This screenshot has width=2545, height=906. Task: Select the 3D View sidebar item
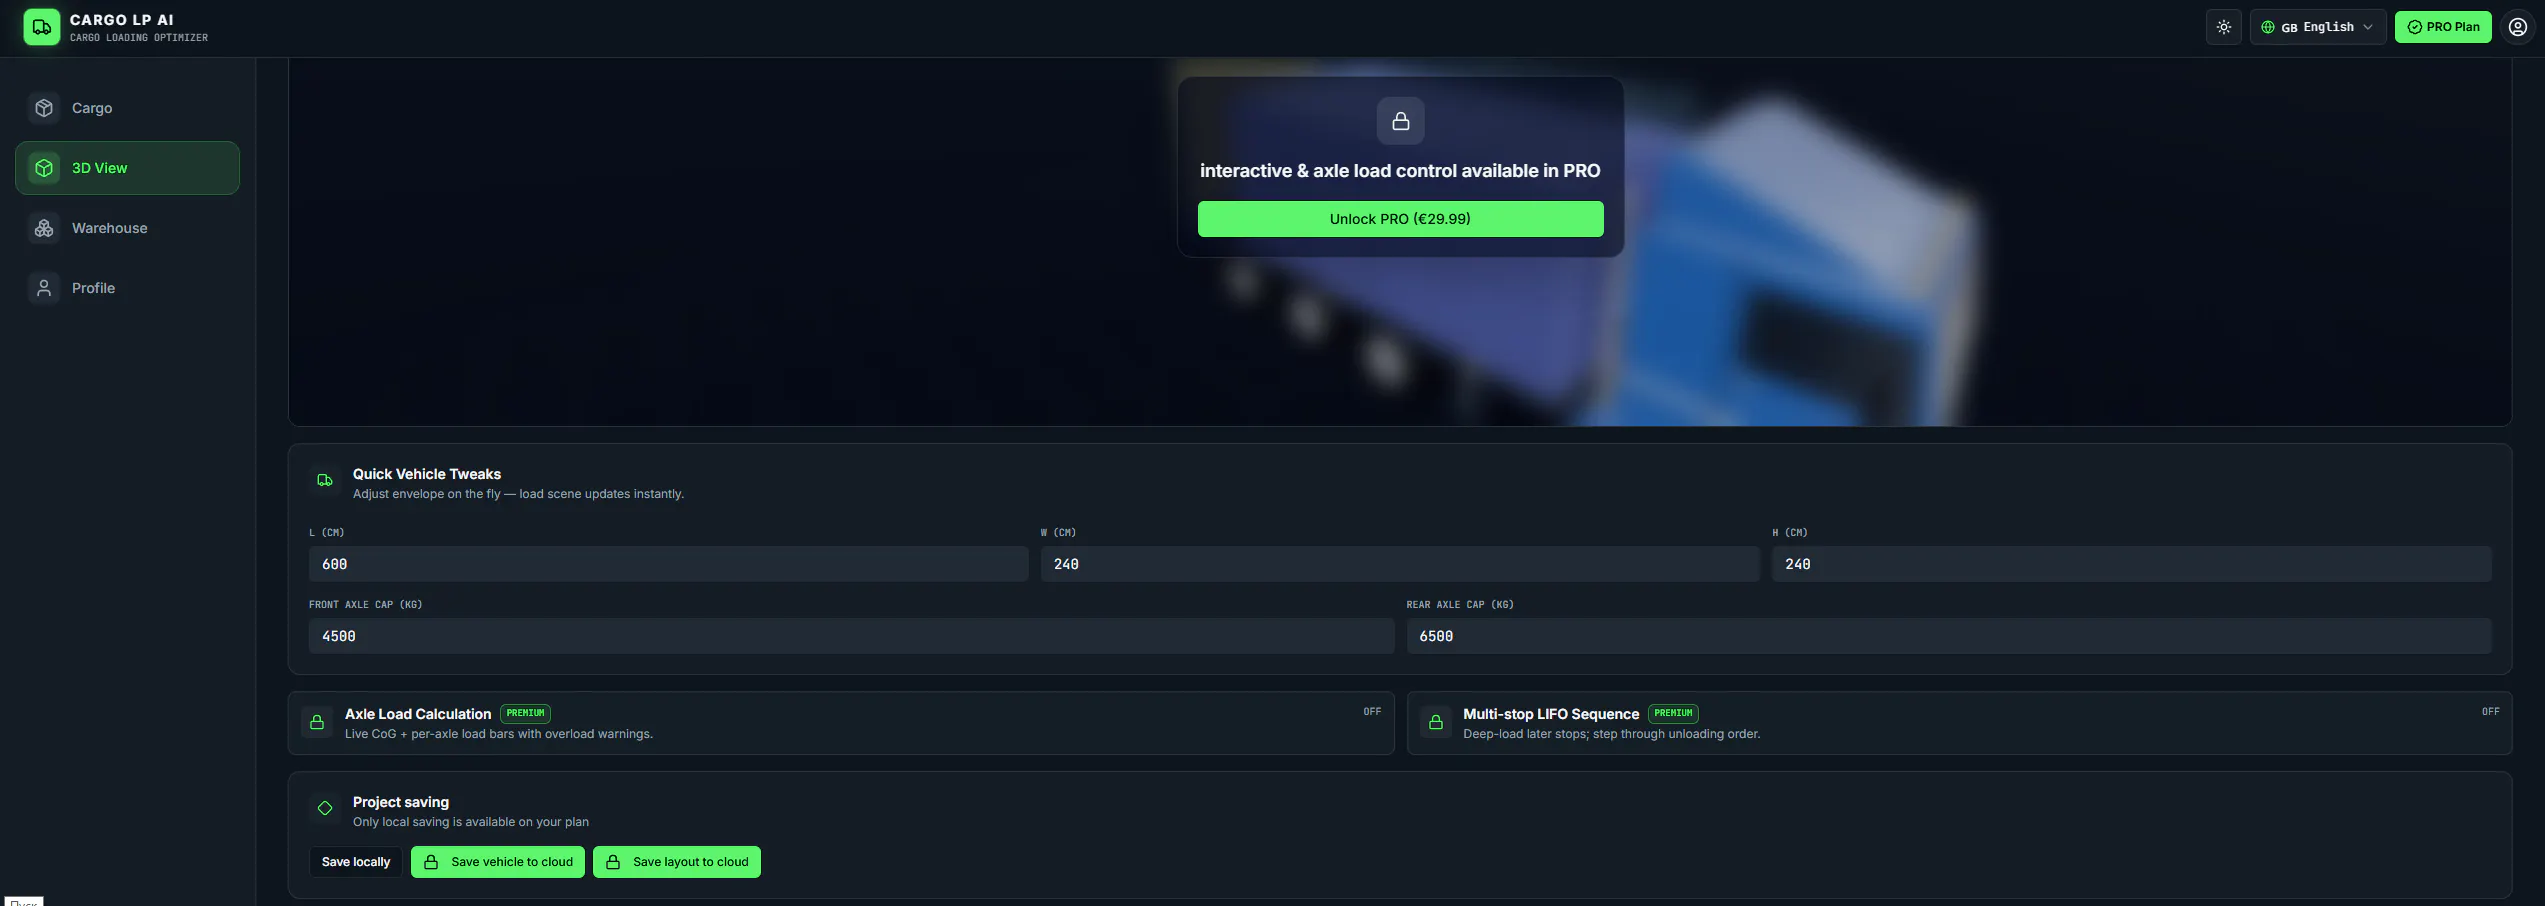pos(127,168)
